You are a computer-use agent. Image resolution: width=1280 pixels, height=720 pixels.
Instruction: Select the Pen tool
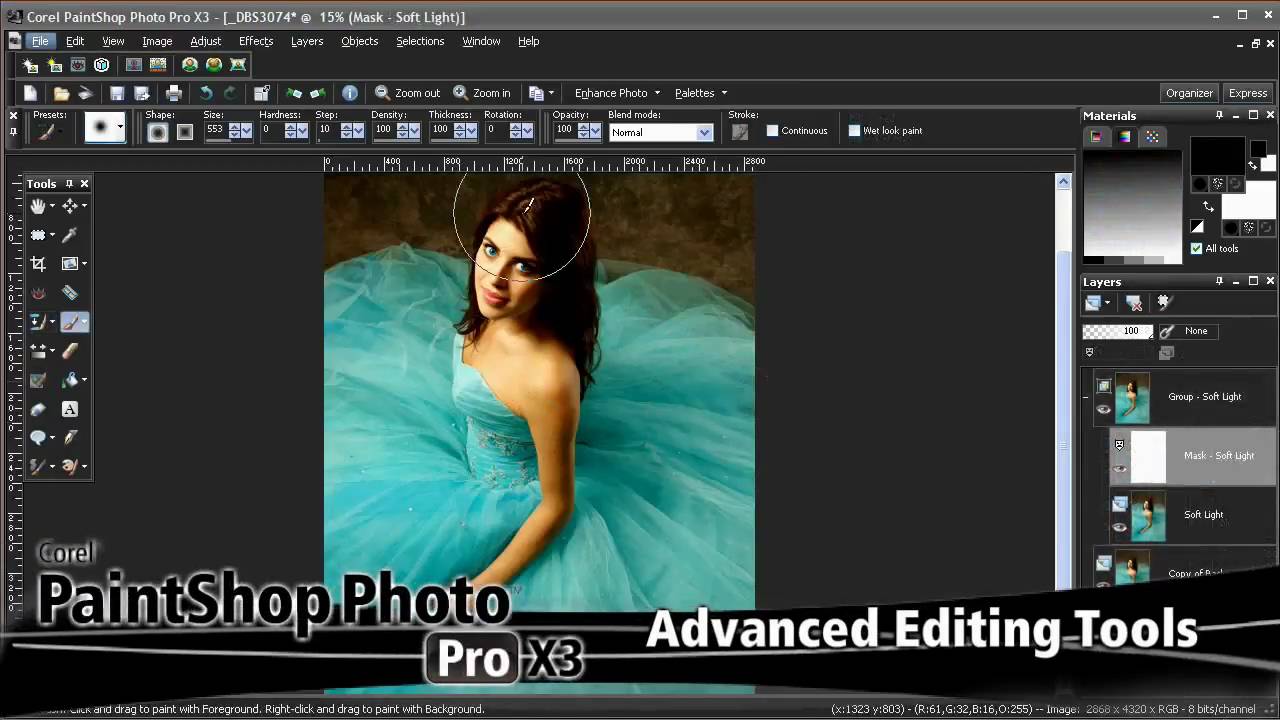coord(69,438)
